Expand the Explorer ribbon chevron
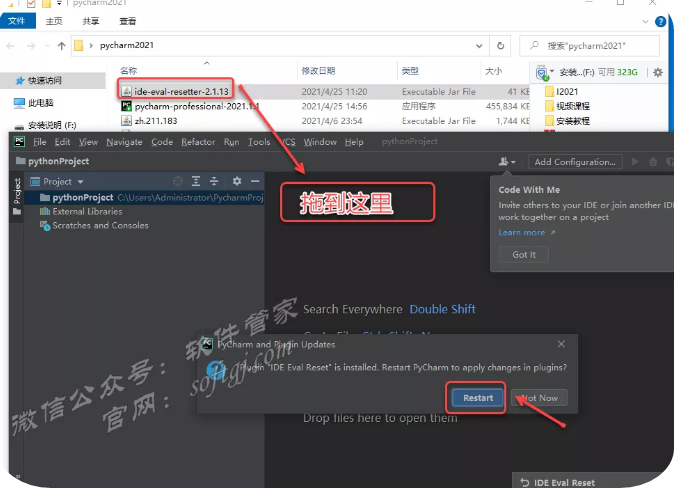Screen dimensions: 677x490 pyautogui.click(x=645, y=22)
